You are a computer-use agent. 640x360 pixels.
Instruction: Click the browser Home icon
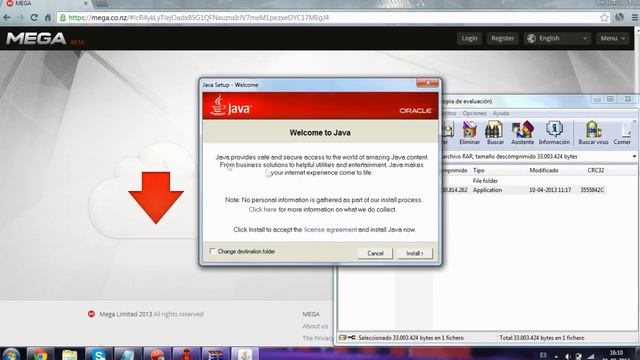(48, 18)
